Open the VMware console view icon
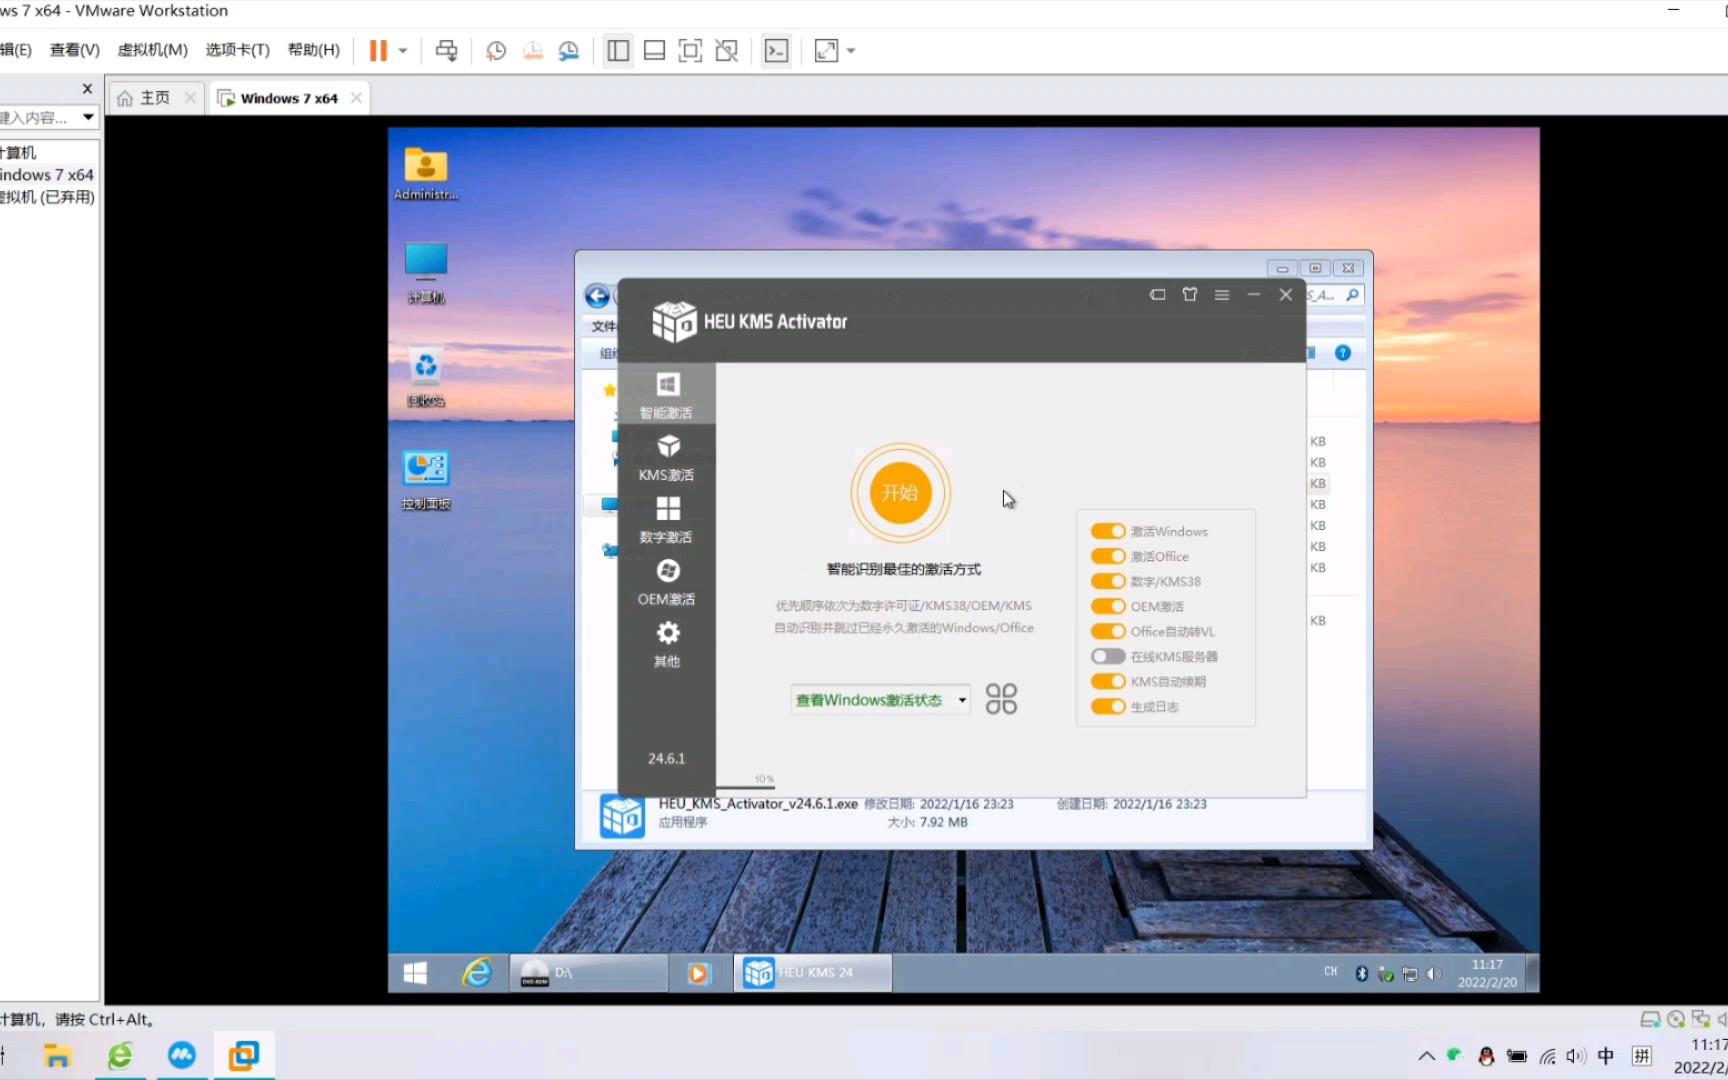Image resolution: width=1728 pixels, height=1080 pixels. (x=776, y=51)
